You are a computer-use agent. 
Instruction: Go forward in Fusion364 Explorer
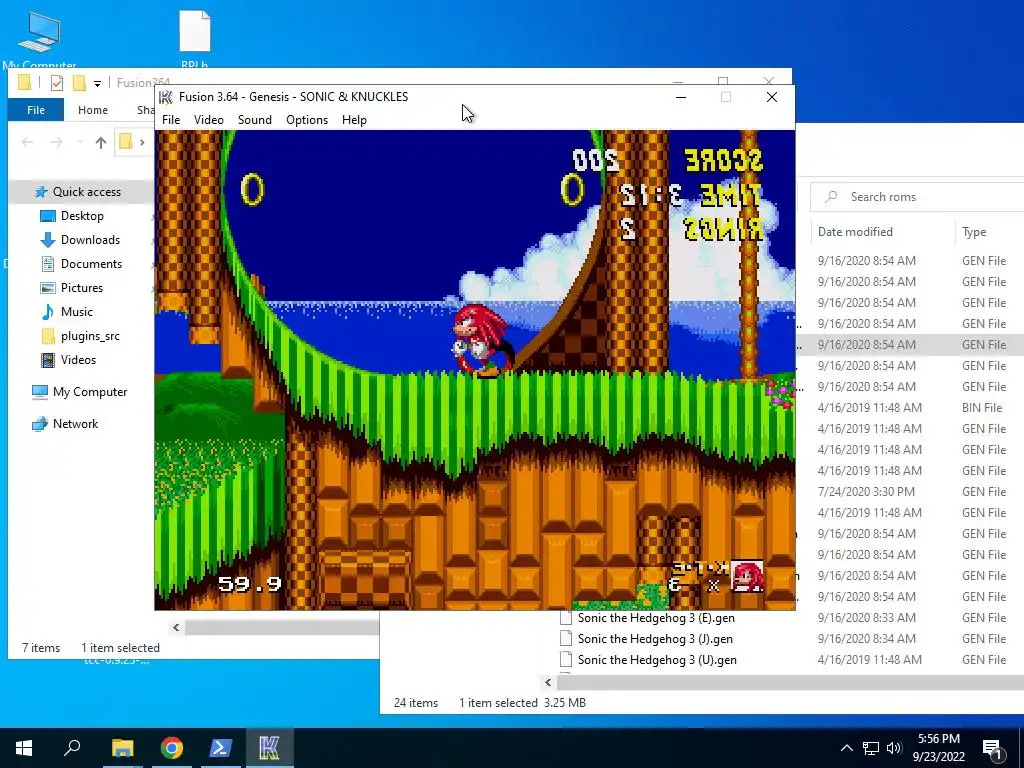tap(57, 142)
